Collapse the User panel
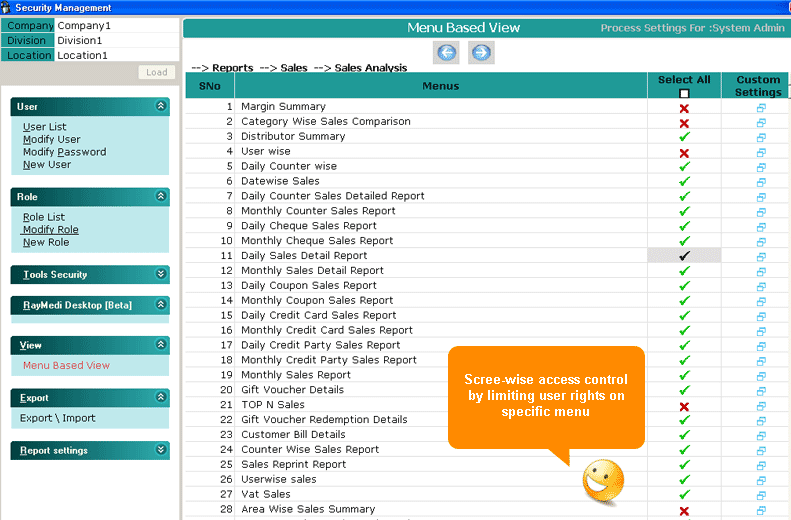This screenshot has width=791, height=520. tap(161, 106)
